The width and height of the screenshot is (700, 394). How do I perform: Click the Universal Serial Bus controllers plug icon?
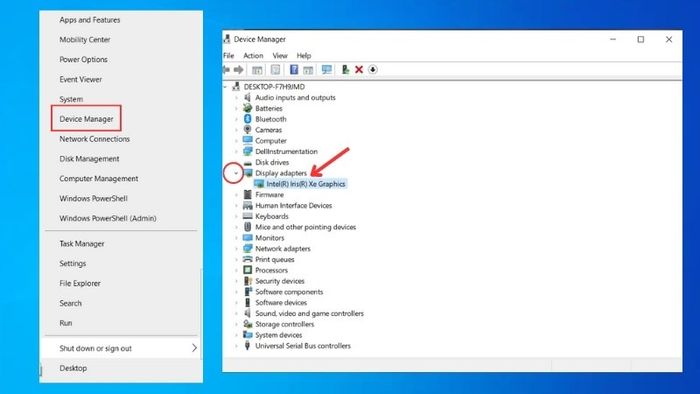click(248, 345)
